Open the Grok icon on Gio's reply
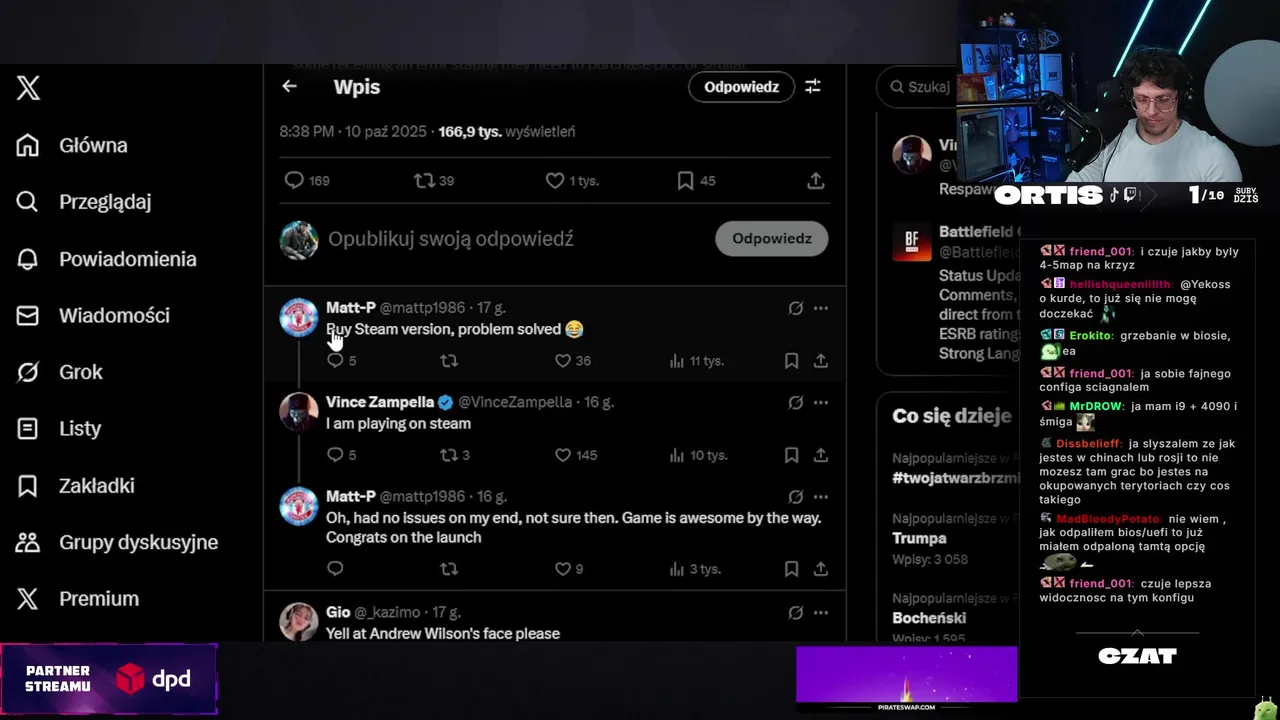1280x720 pixels. pos(796,612)
